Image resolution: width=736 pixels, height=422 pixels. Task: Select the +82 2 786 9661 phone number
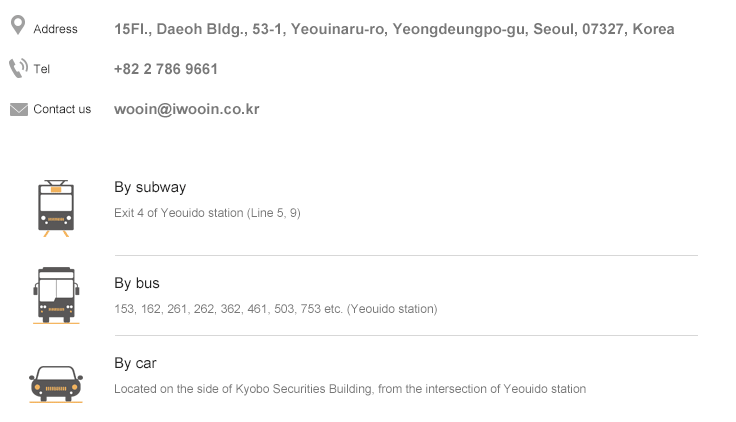[166, 69]
